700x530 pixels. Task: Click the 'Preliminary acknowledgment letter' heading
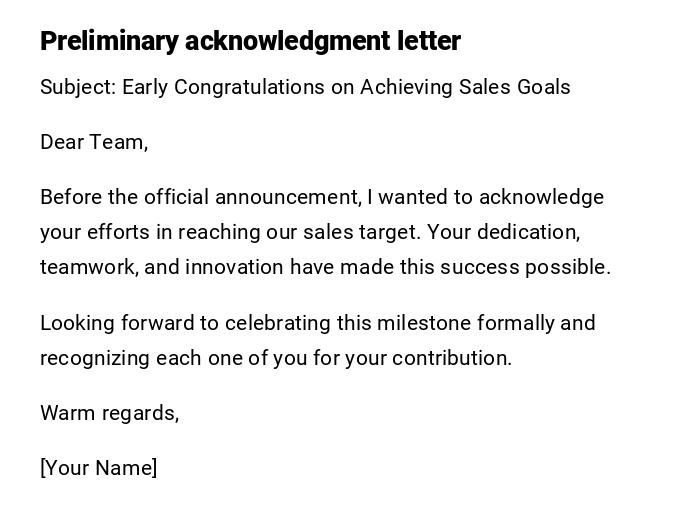(250, 41)
